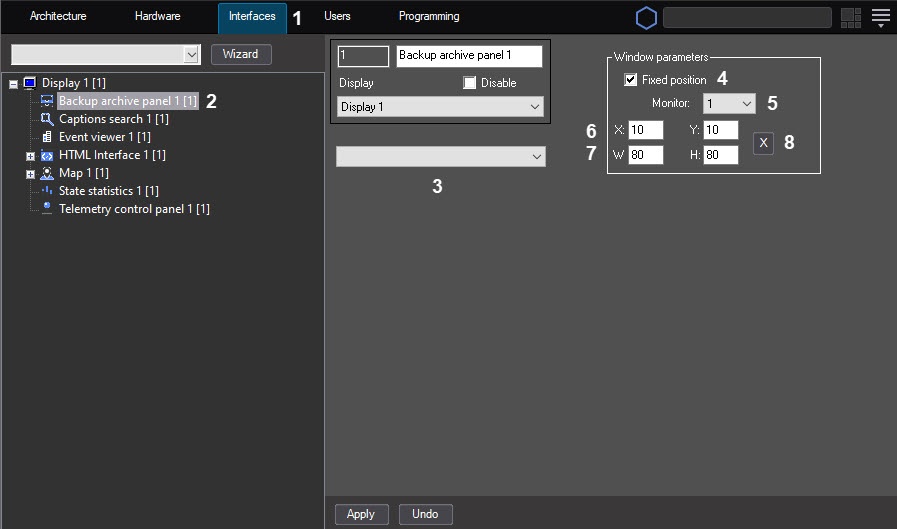Select Display 1 root tree item
The width and height of the screenshot is (897, 529).
coord(74,83)
